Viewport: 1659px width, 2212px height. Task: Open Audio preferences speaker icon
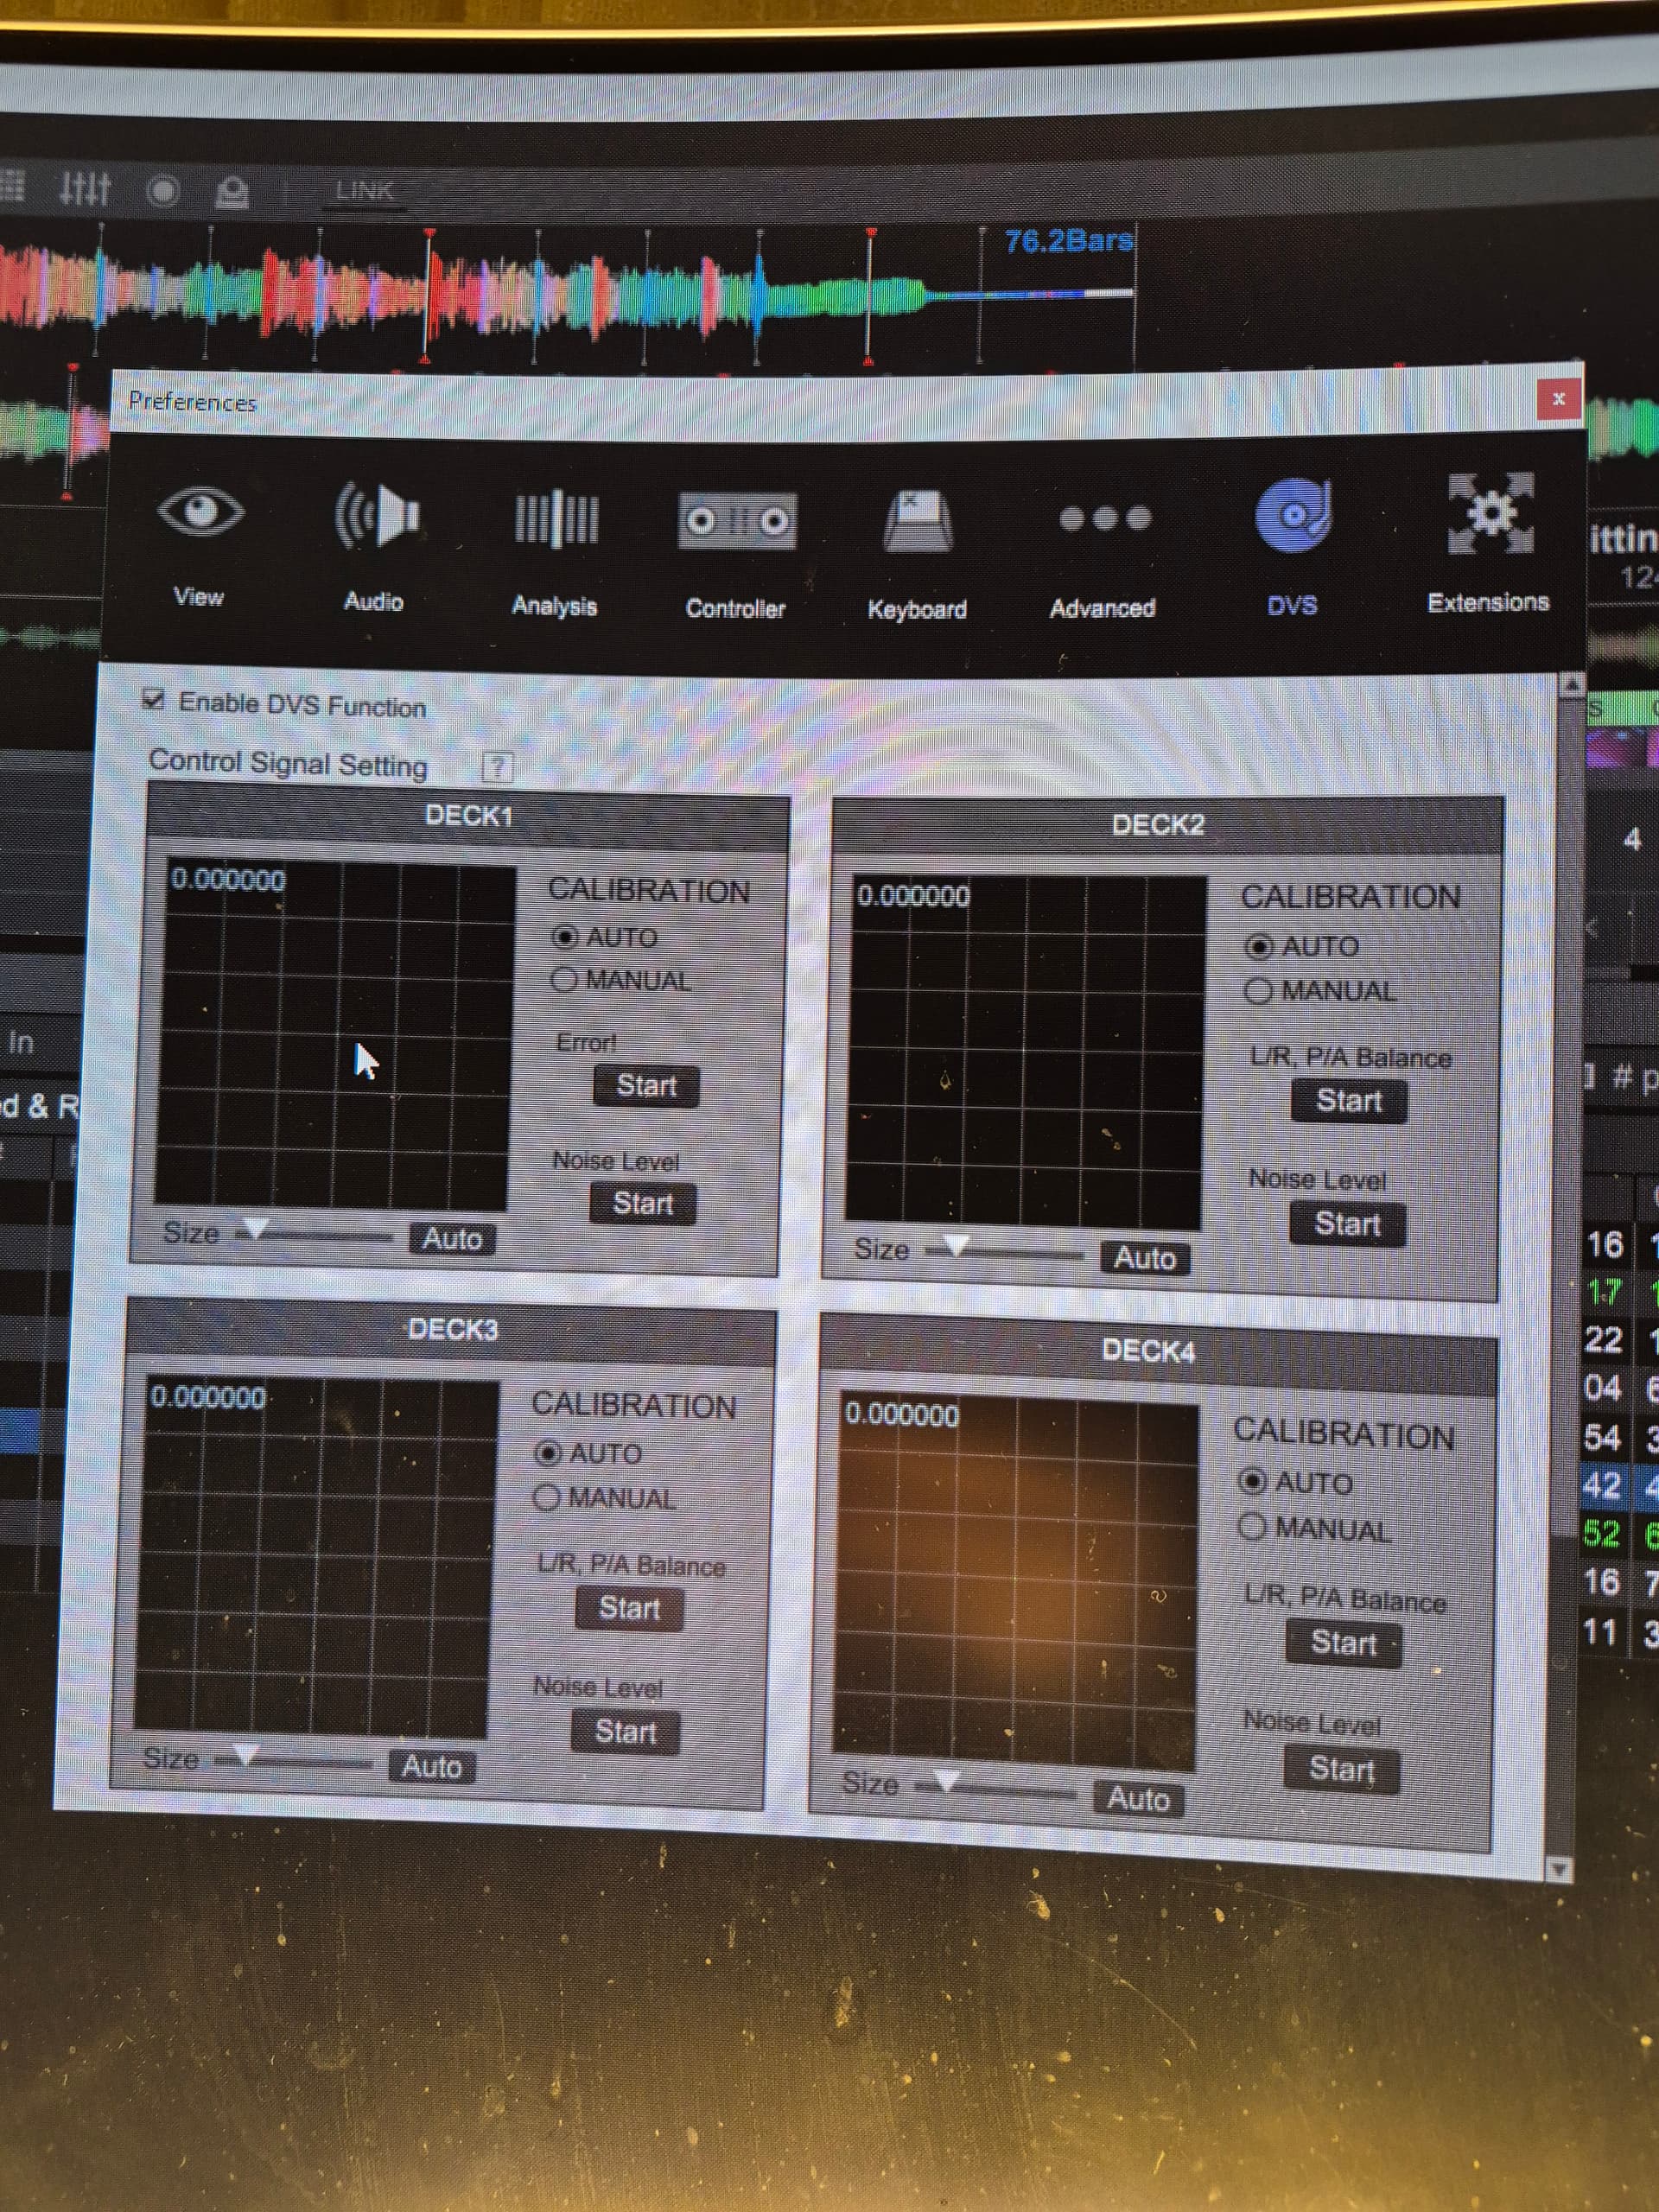(x=376, y=517)
